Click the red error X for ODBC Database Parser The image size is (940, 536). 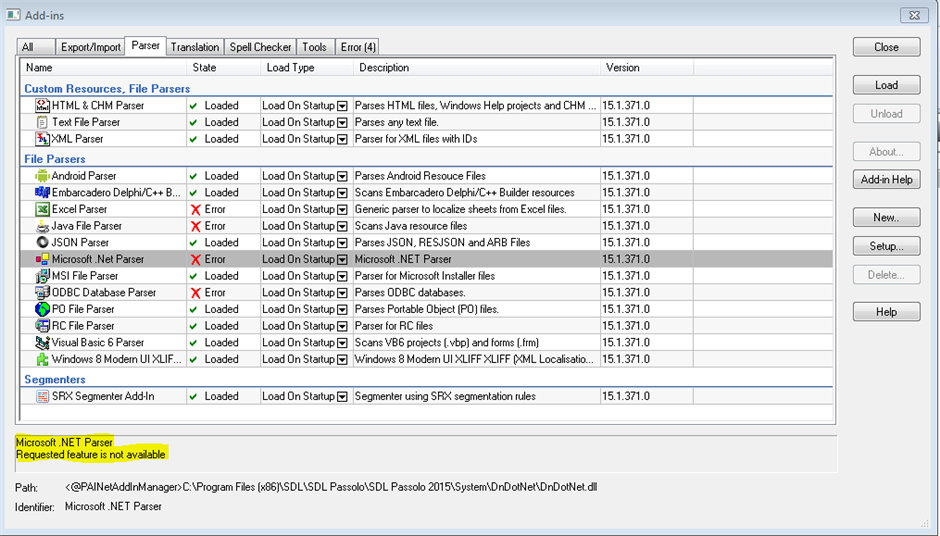(195, 293)
